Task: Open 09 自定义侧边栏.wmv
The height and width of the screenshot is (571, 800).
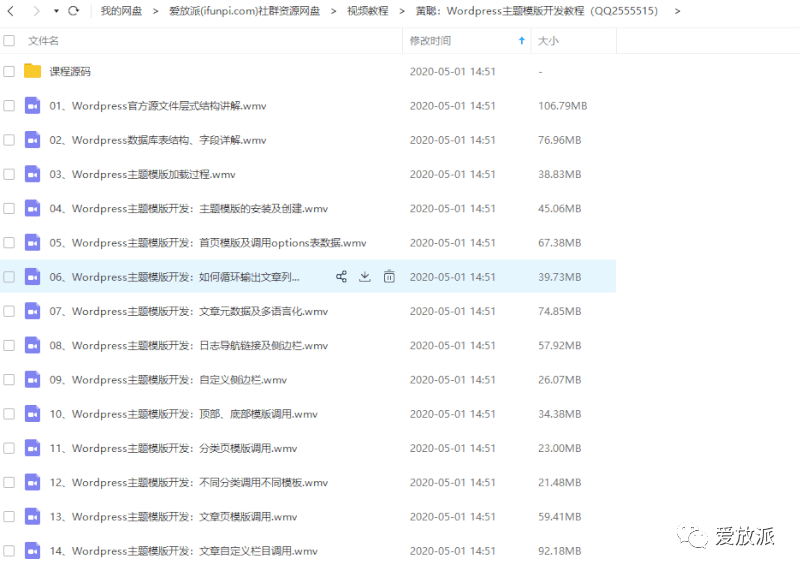Action: (x=168, y=379)
